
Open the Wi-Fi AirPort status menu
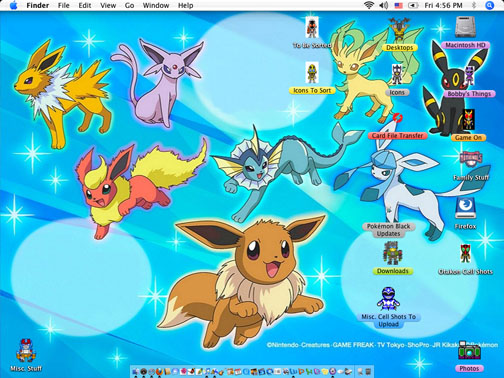click(369, 5)
